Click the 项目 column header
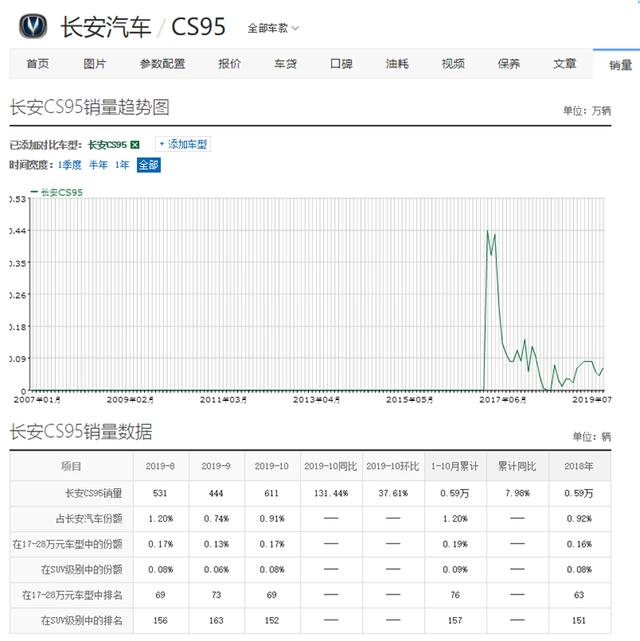 (71, 466)
